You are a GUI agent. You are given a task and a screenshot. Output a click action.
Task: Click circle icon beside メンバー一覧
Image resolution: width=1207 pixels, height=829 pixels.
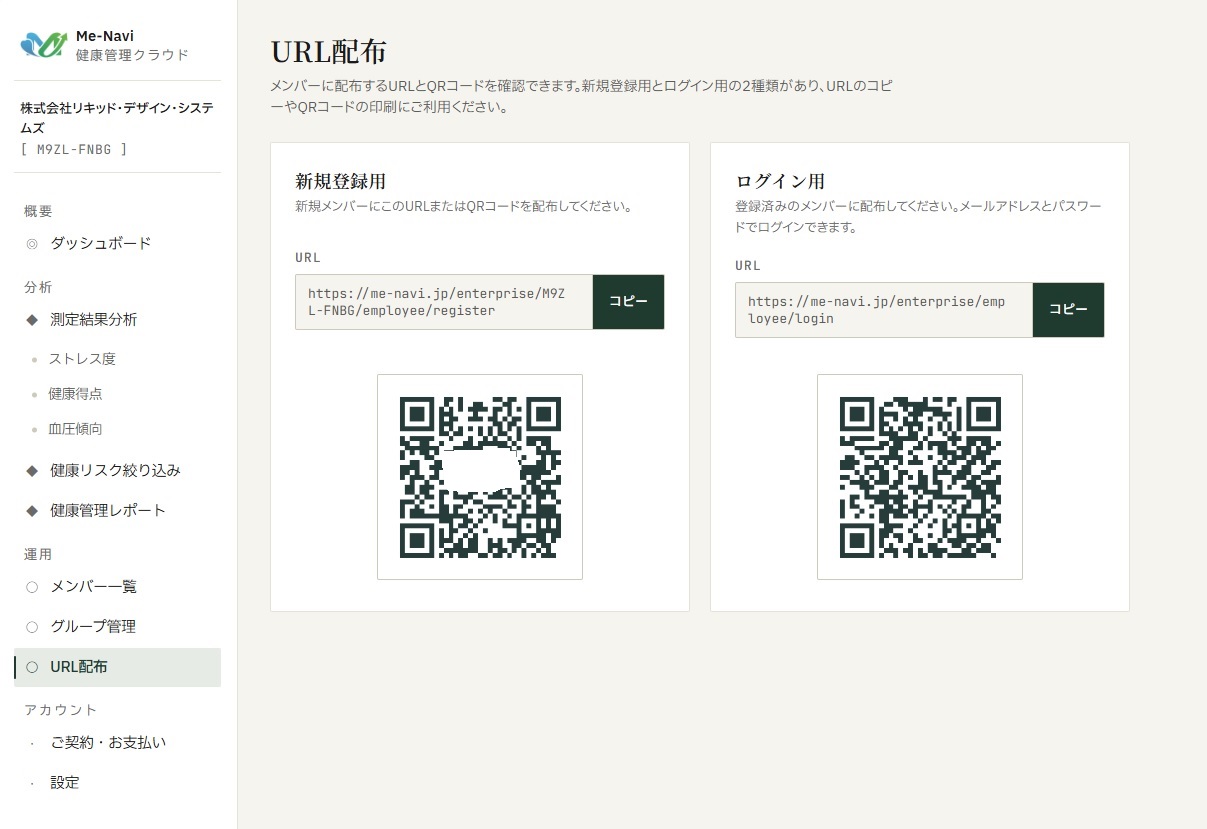coord(32,587)
